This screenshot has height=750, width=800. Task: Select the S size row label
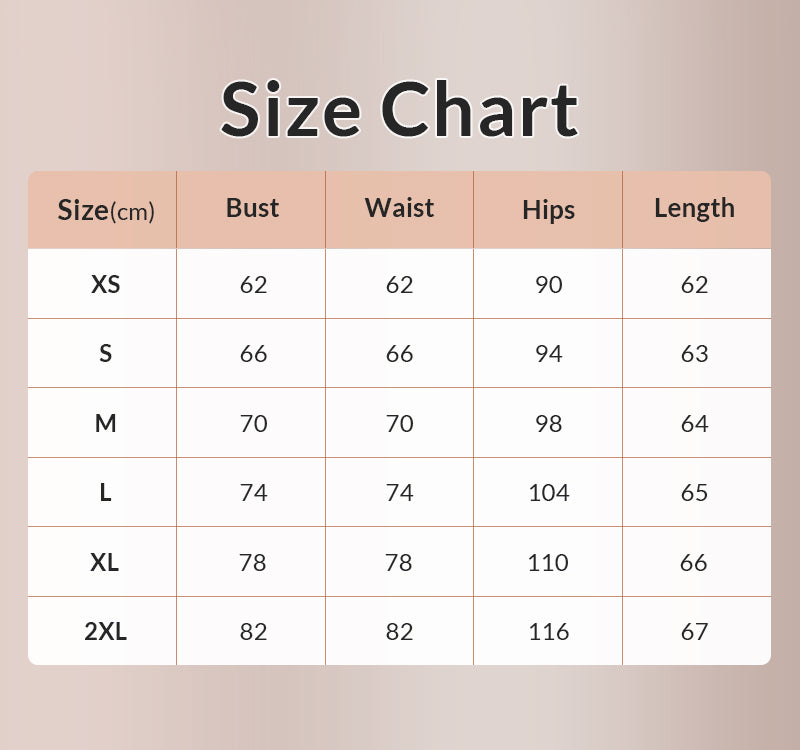(x=105, y=354)
